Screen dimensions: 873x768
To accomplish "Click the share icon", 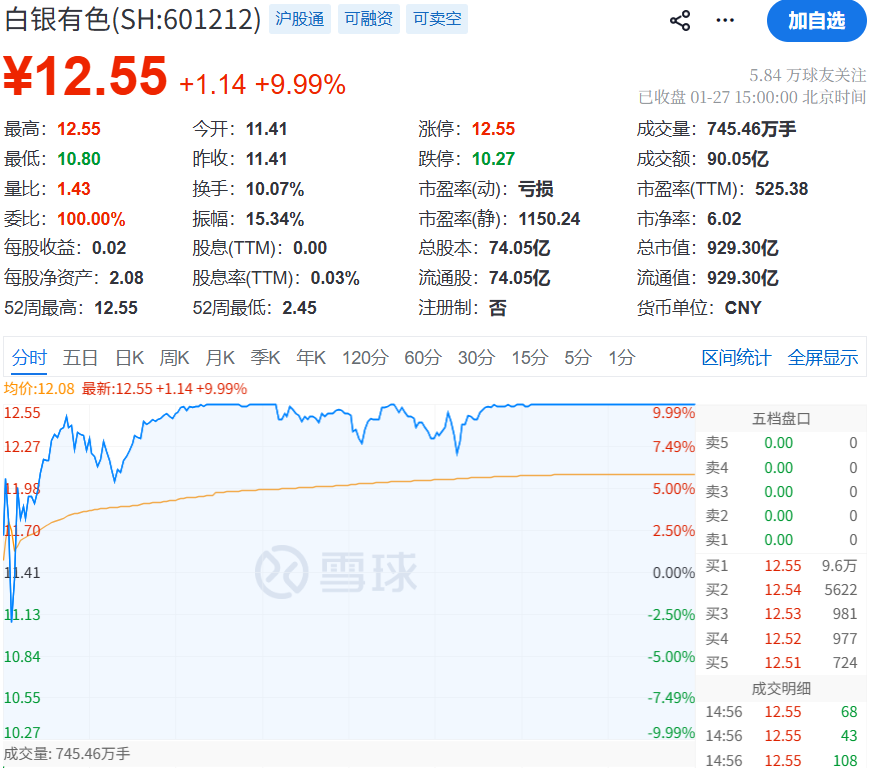I will 680,21.
